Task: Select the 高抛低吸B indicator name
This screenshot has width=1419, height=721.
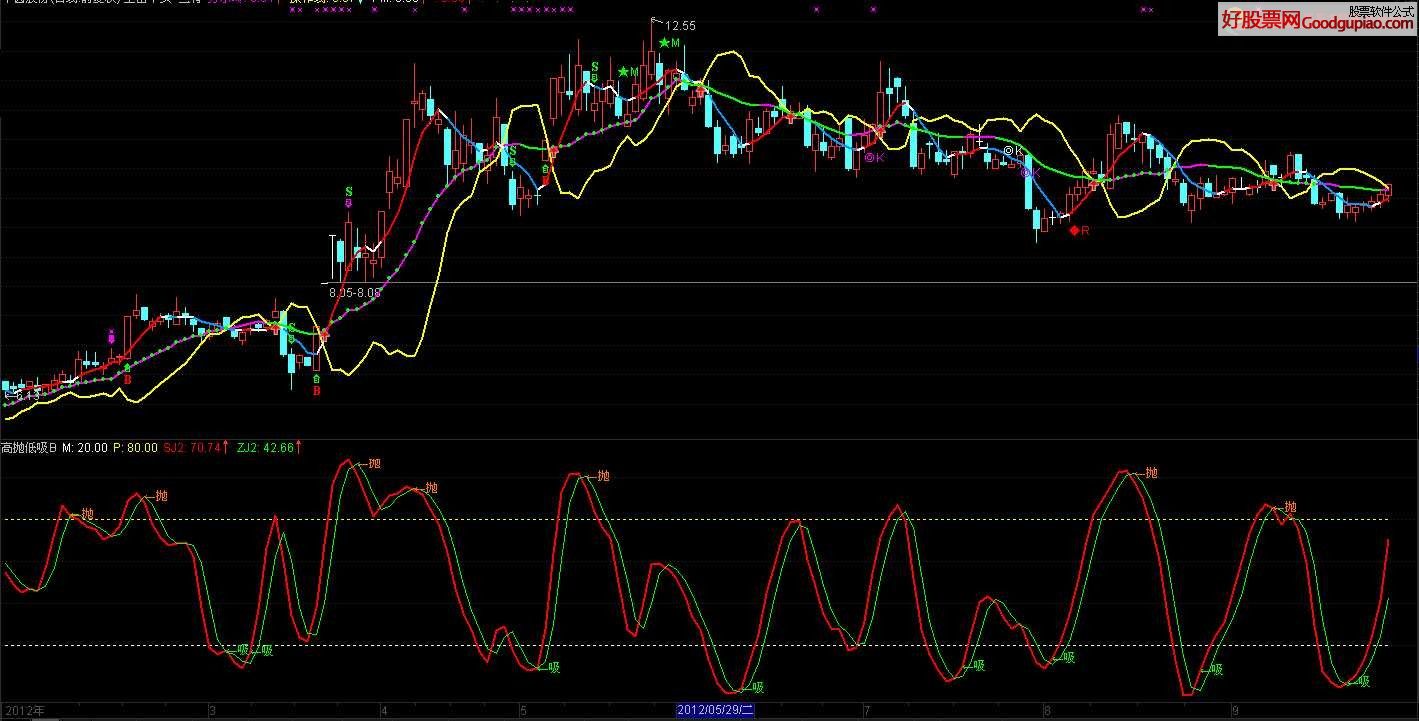Action: 29,447
